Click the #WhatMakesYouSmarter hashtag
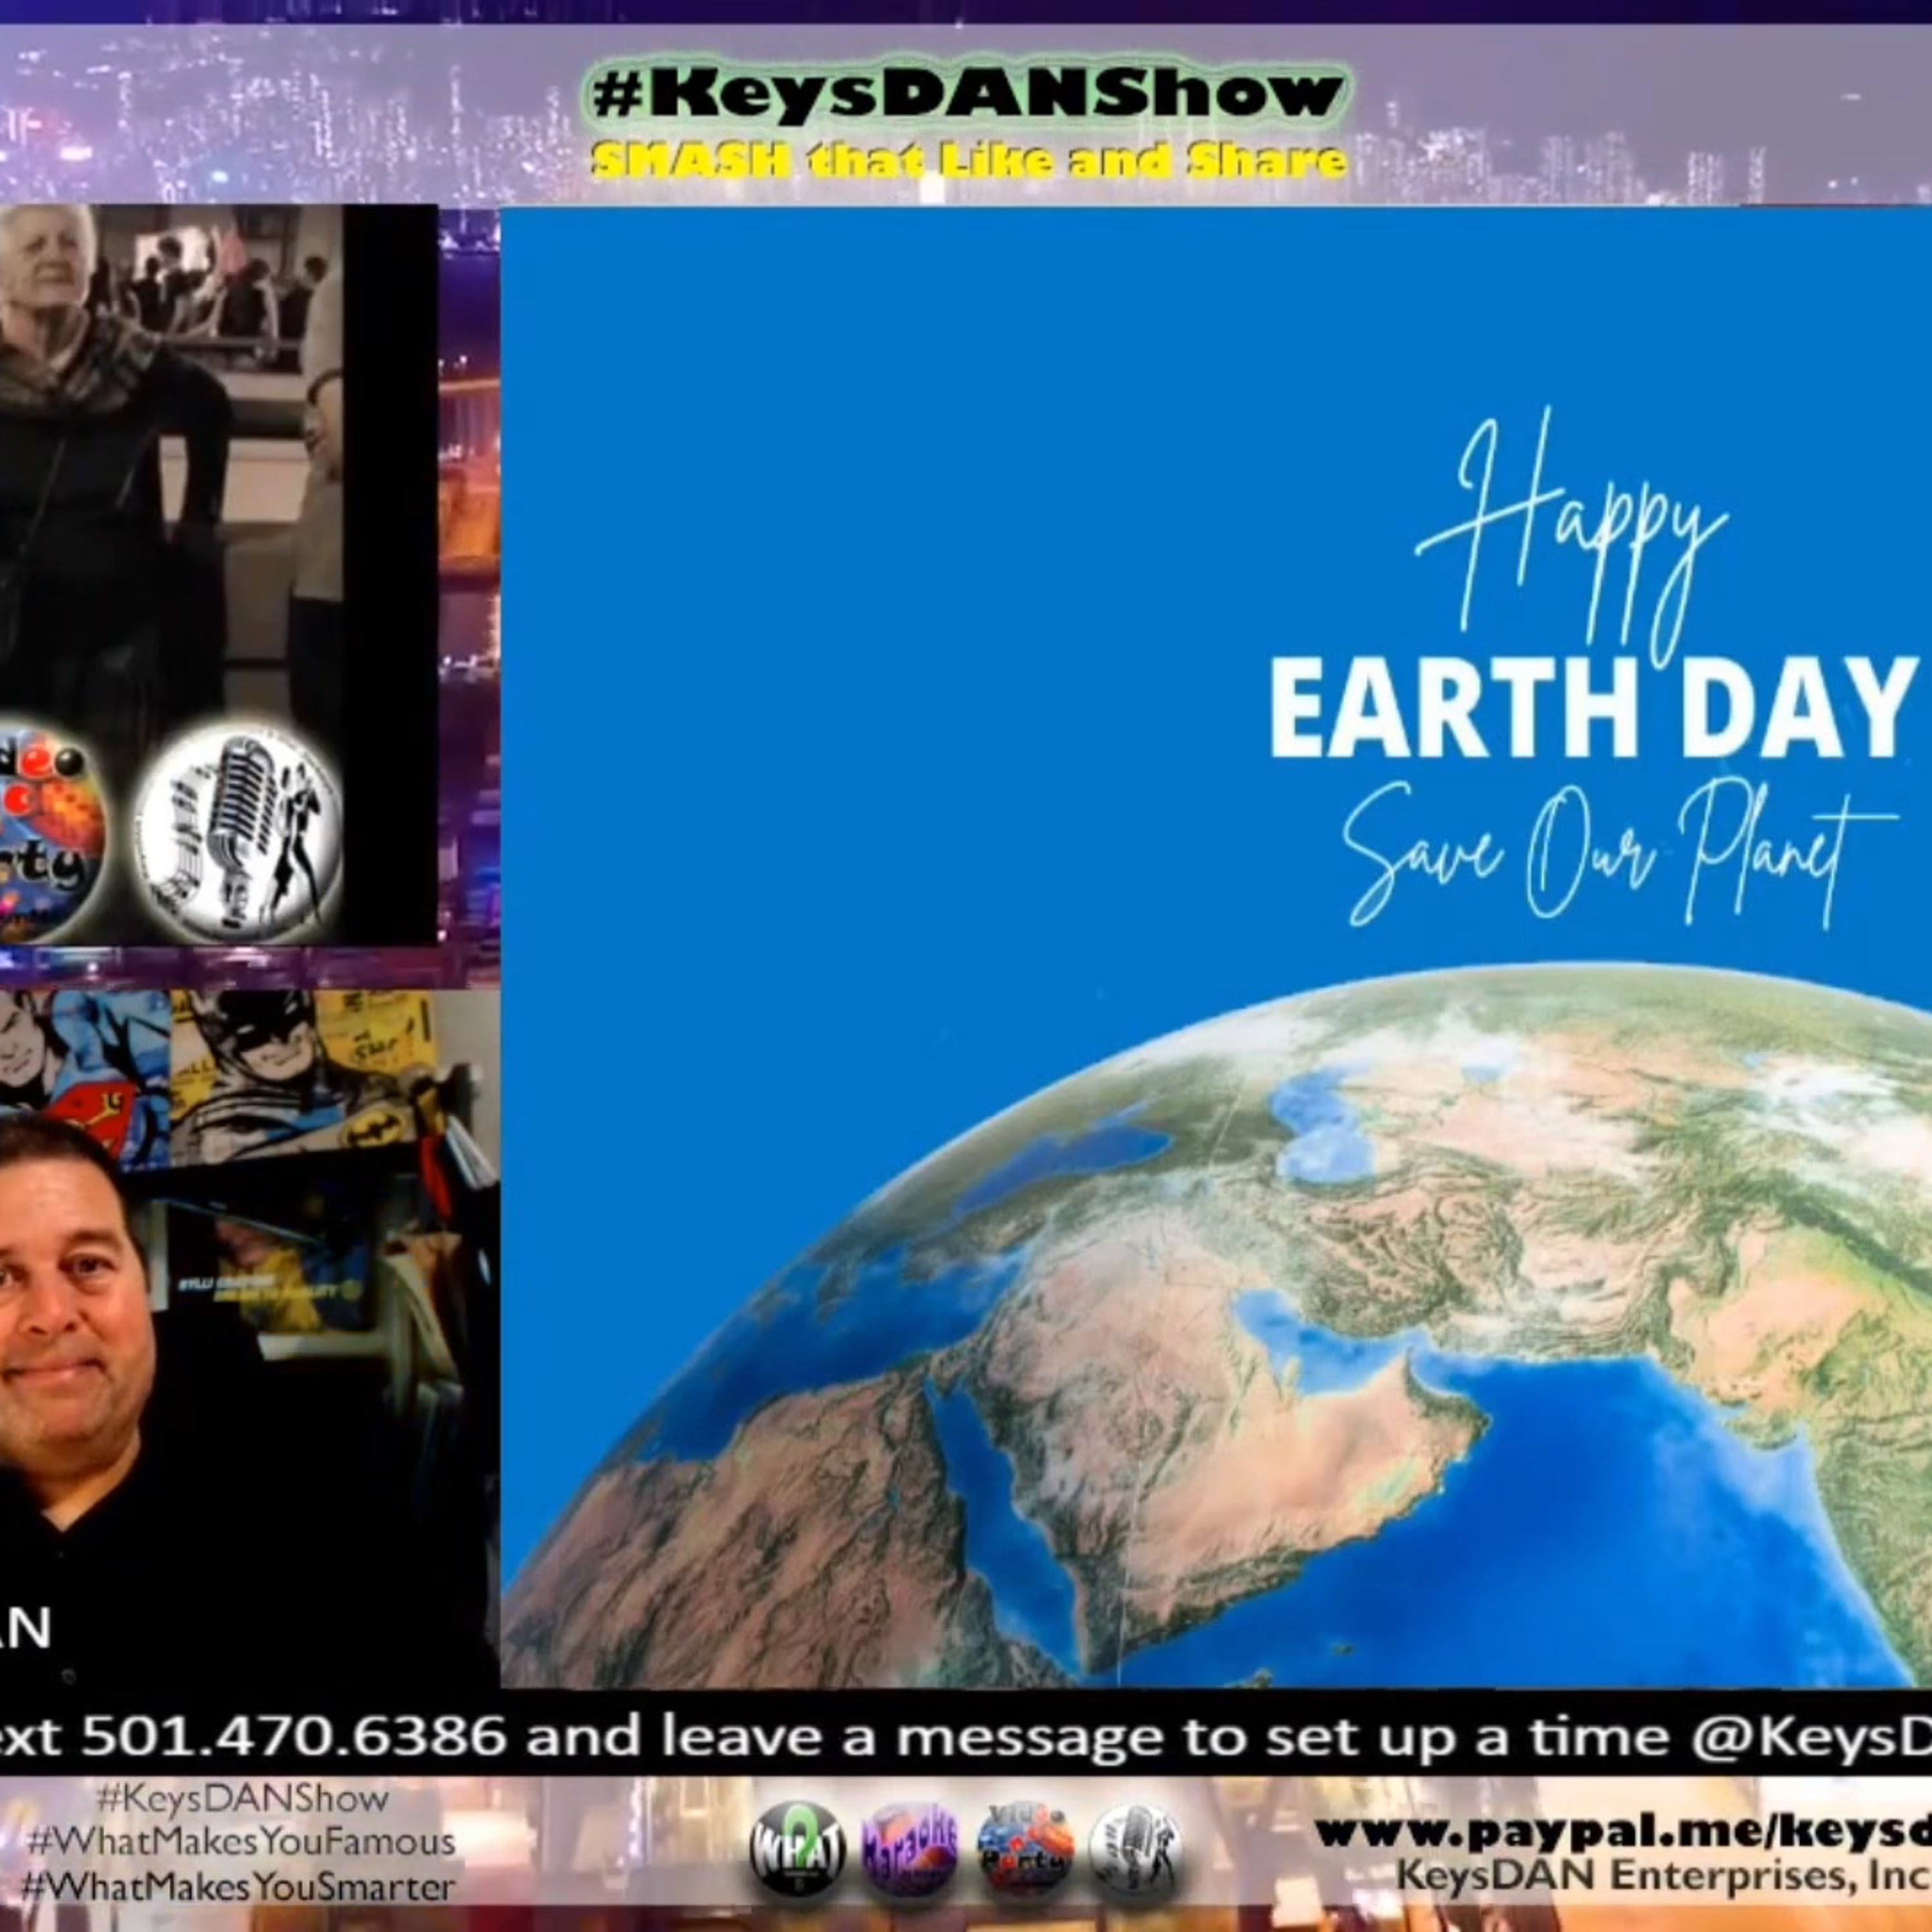Screen dimensions: 1932x1932 pos(239,1886)
